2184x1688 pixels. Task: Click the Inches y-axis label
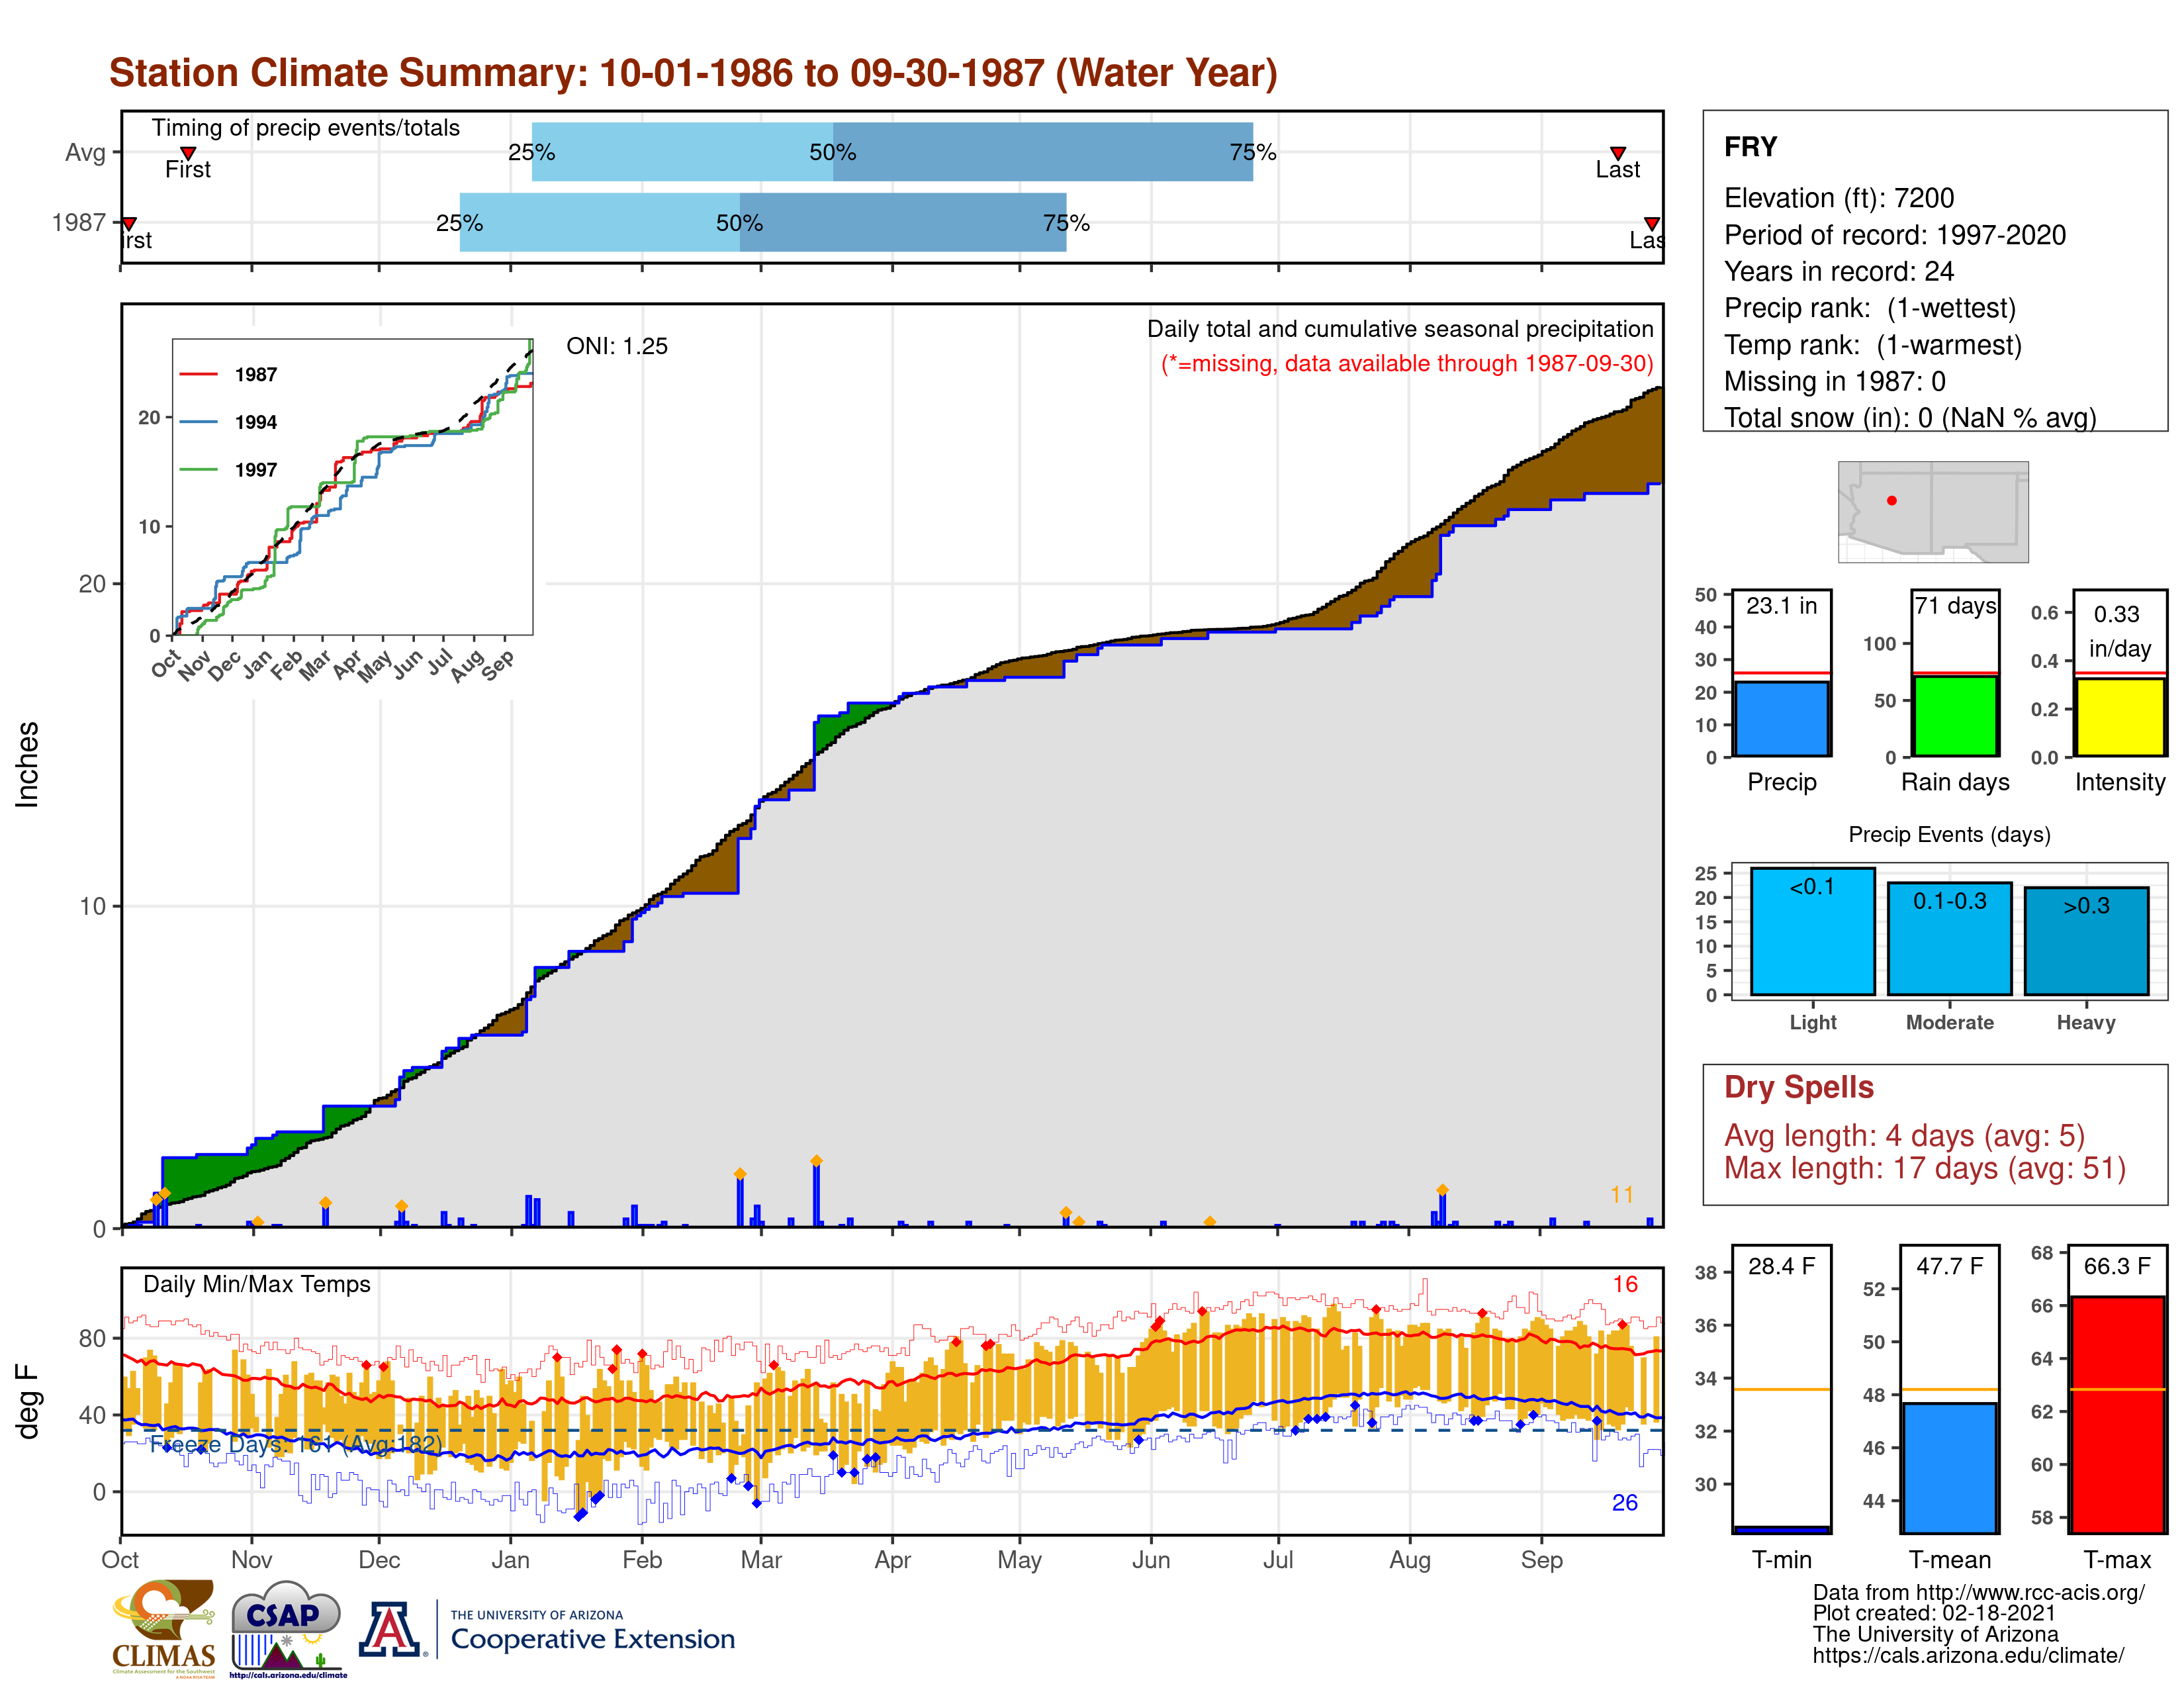tap(27, 764)
